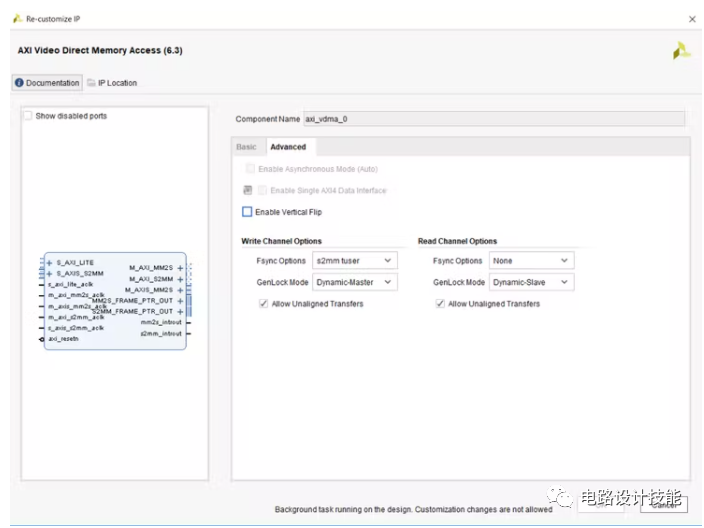Open Read Channel GenLock Mode dropdown
704x528 pixels.
tap(531, 282)
